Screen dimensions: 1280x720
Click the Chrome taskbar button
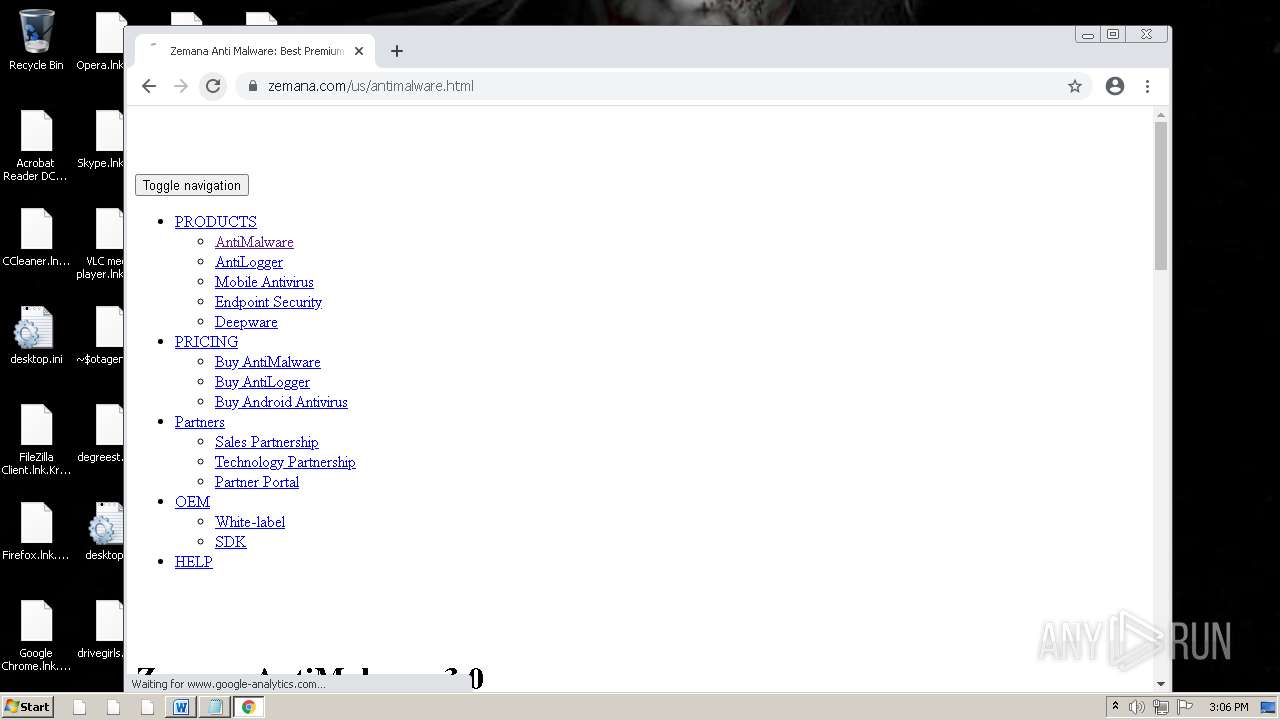click(249, 707)
